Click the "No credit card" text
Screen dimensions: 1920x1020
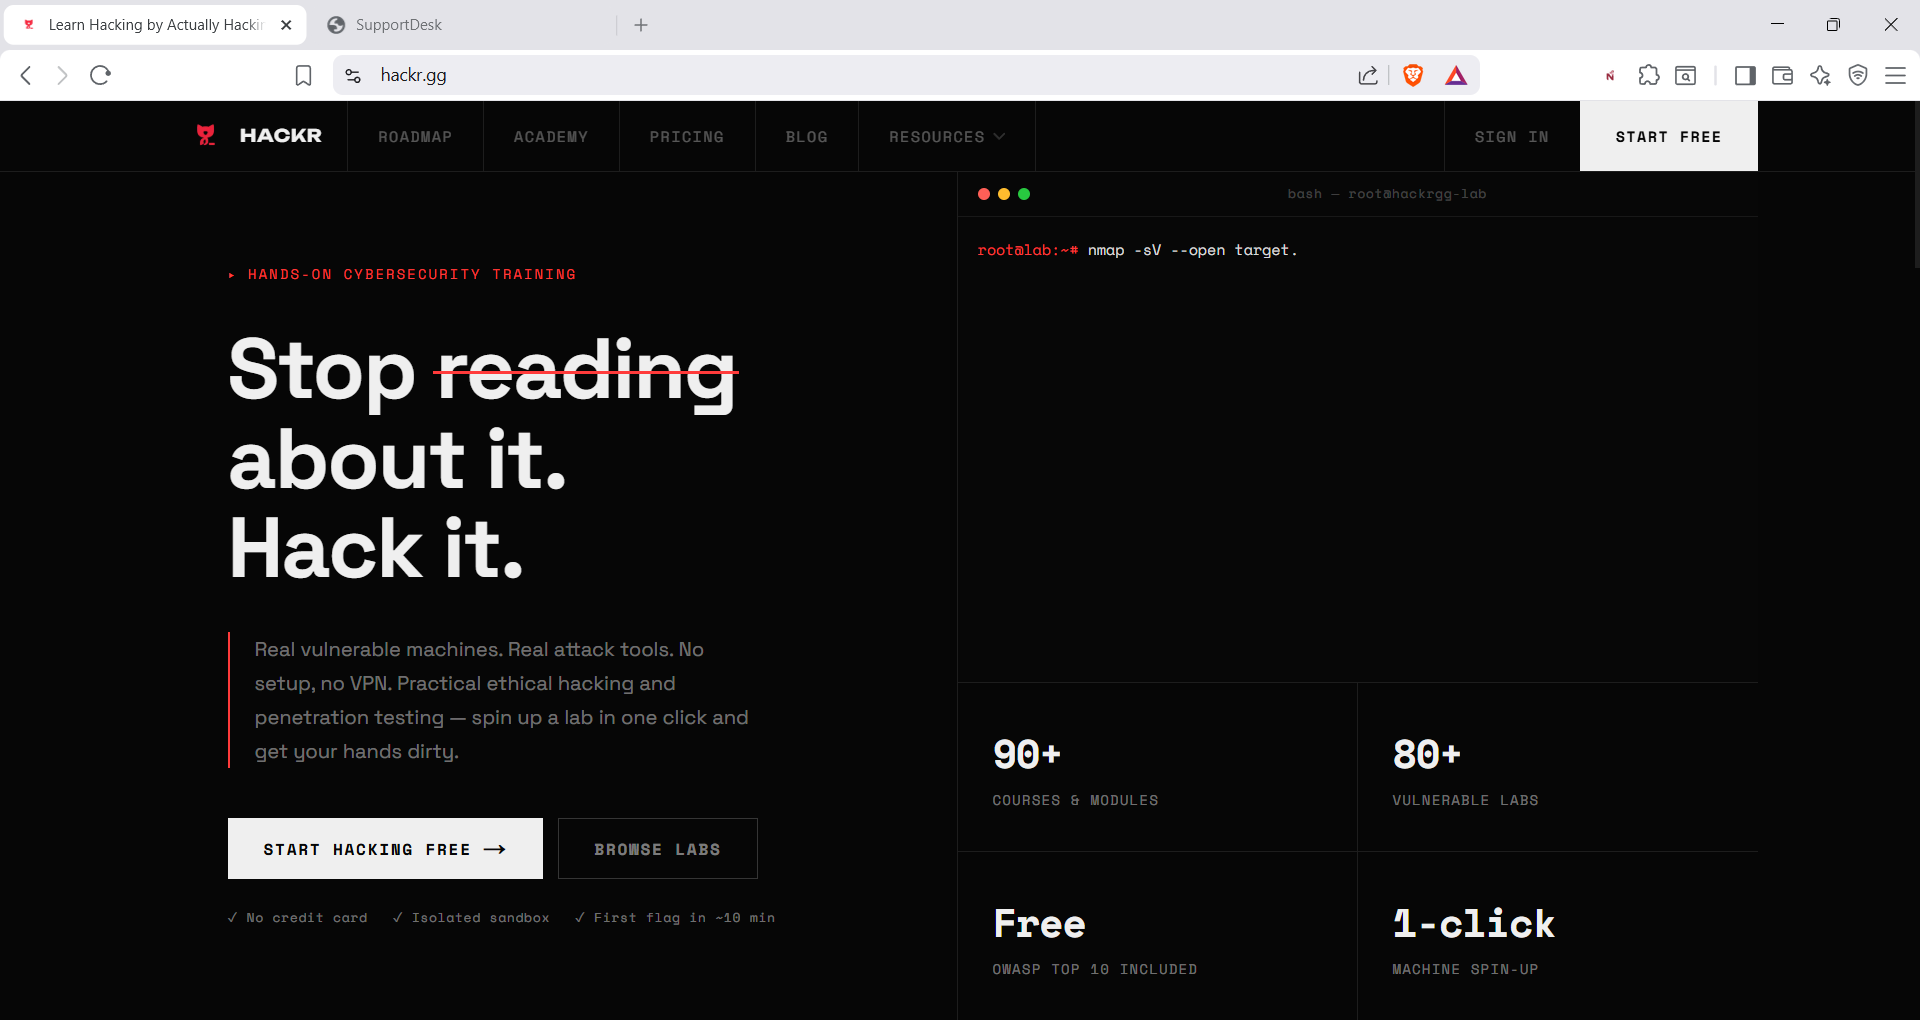tap(307, 918)
